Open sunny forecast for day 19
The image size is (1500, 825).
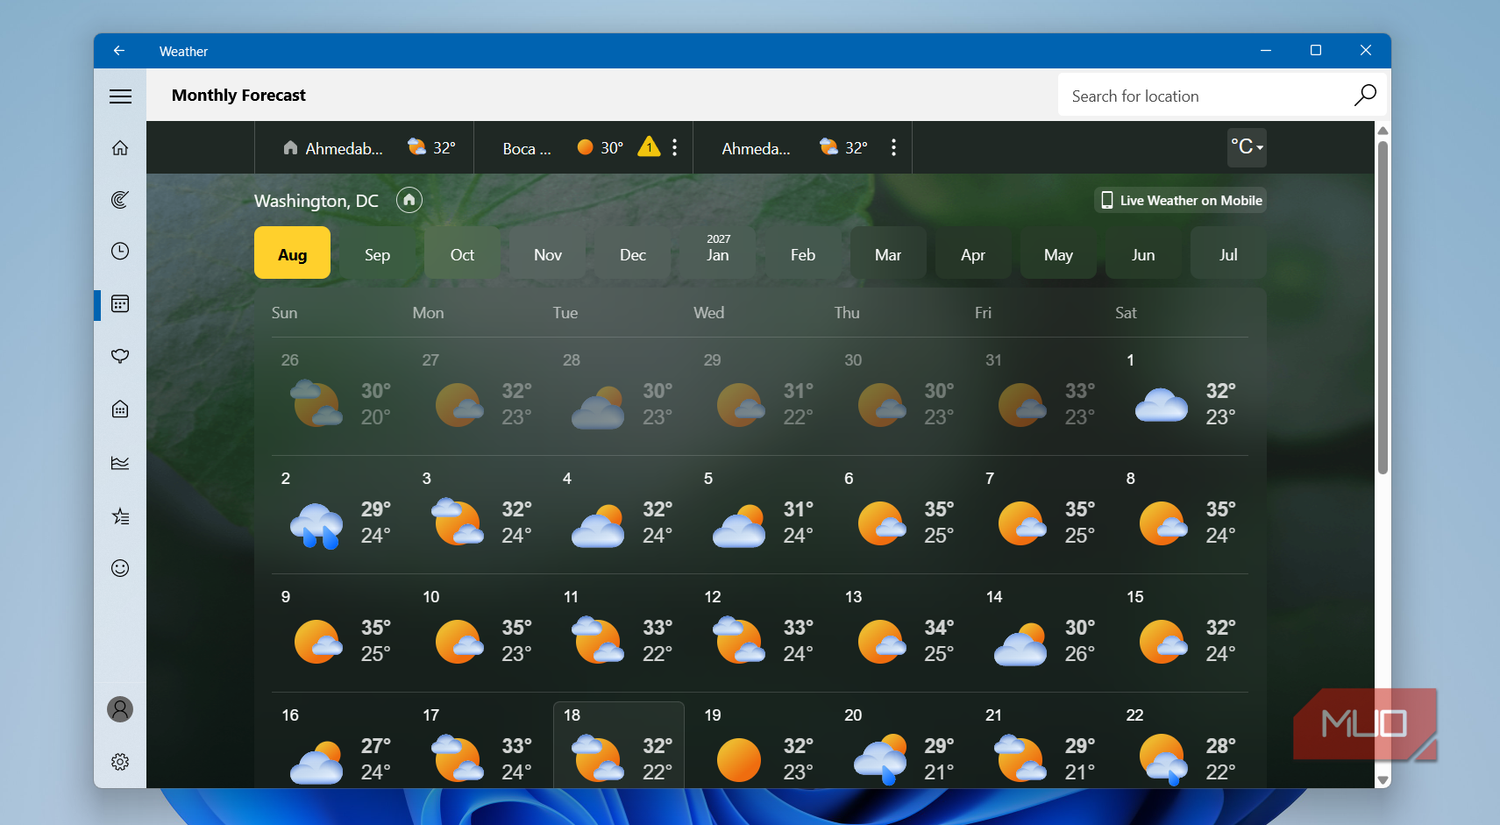pos(759,745)
